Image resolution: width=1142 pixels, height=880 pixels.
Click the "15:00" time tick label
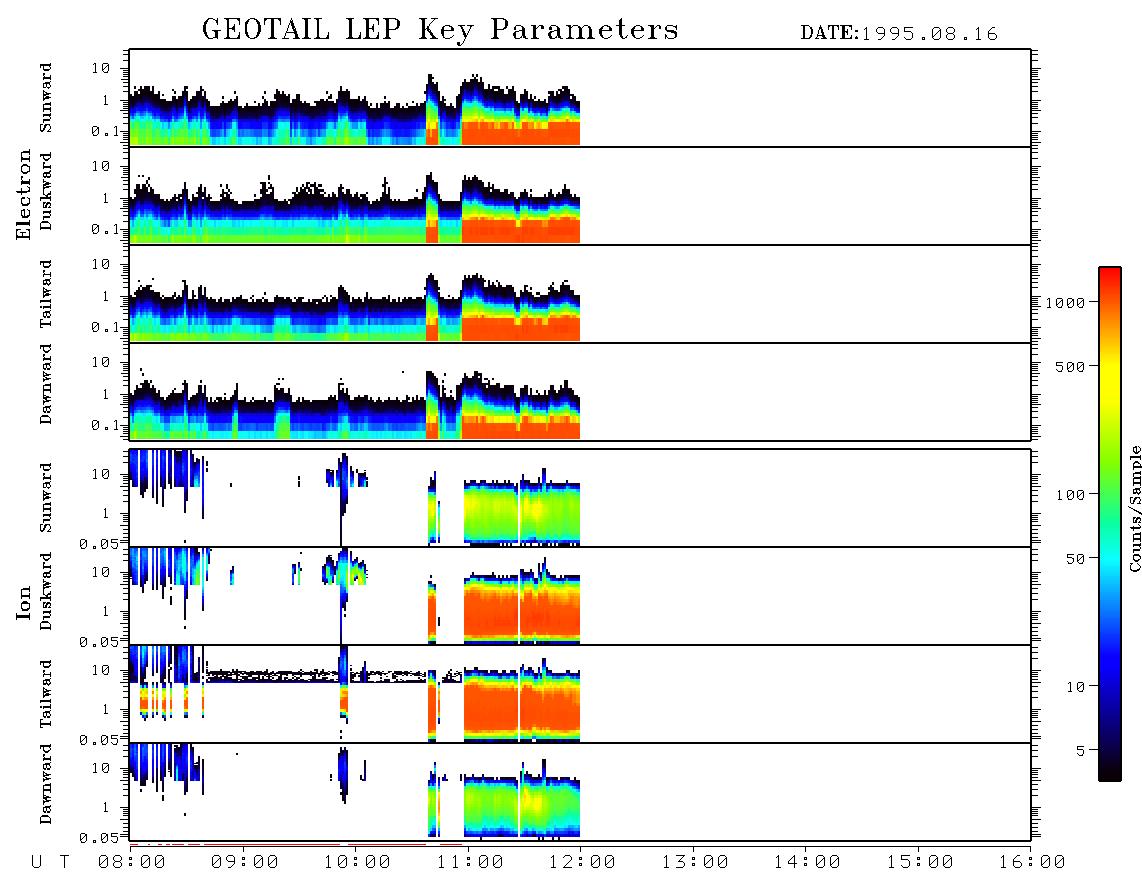(x=920, y=863)
